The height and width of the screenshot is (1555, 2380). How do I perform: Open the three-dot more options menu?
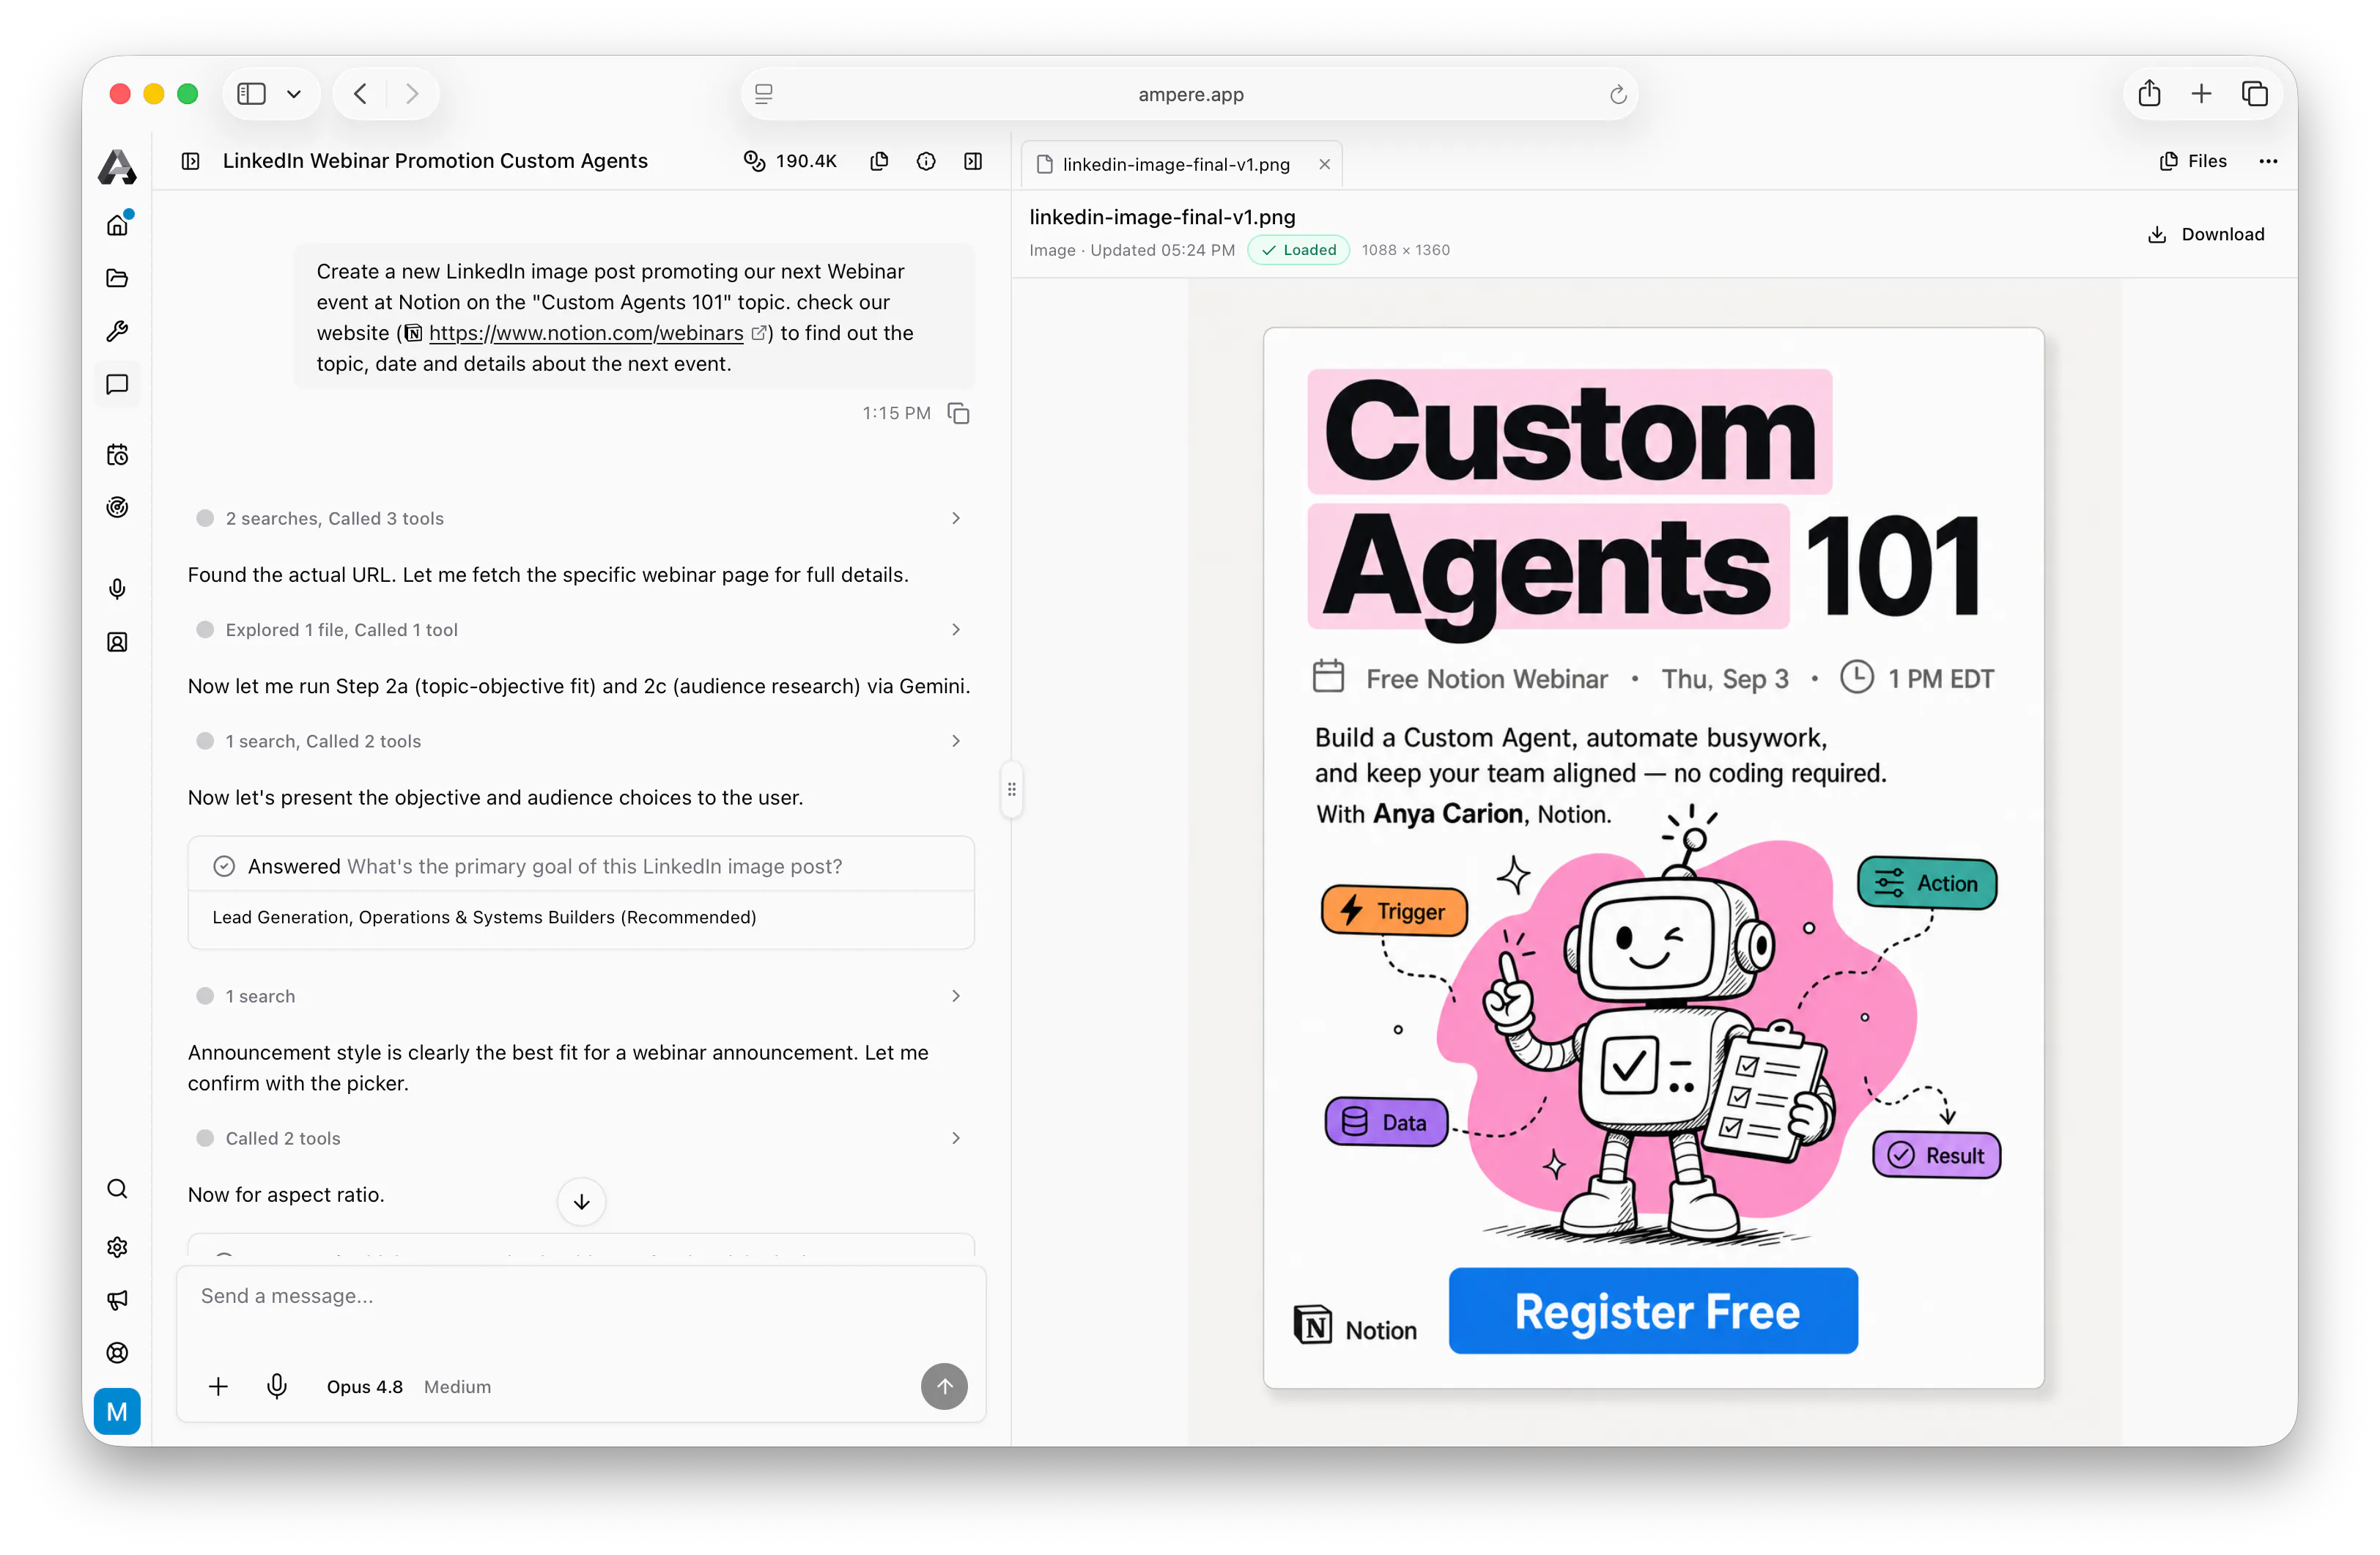coord(2268,161)
